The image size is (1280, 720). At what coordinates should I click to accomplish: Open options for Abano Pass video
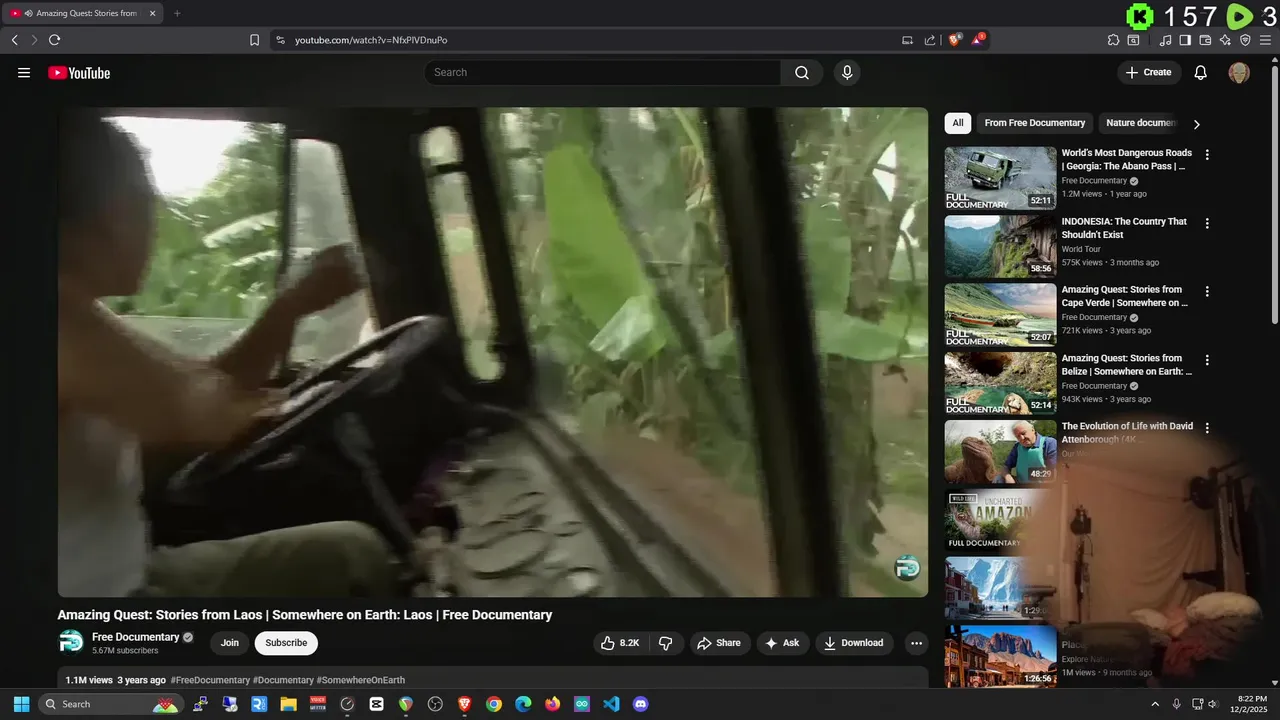(x=1207, y=155)
